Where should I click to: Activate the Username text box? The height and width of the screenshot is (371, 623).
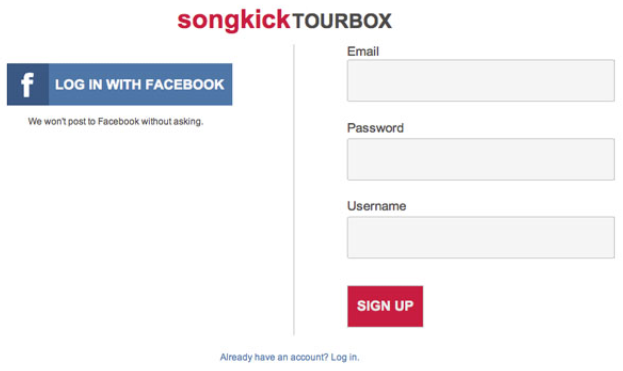[481, 238]
